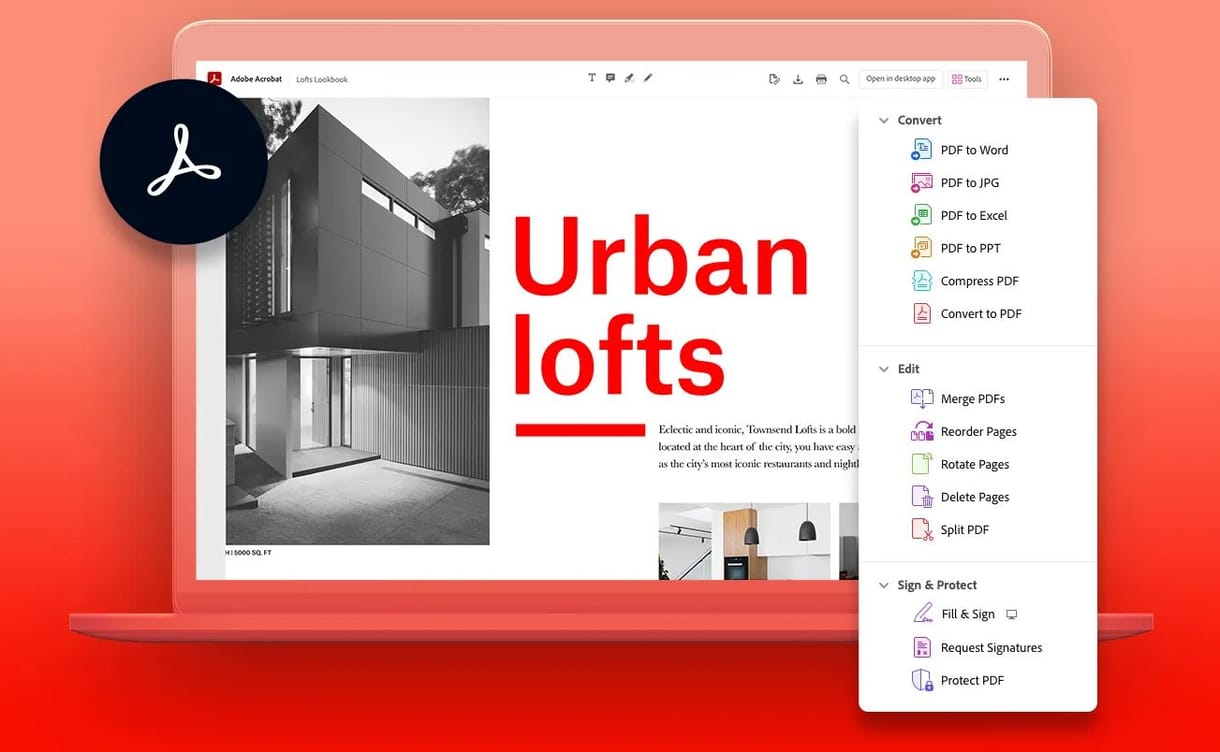The width and height of the screenshot is (1220, 752).
Task: Collapse the Convert section chevron
Action: pyautogui.click(x=883, y=120)
